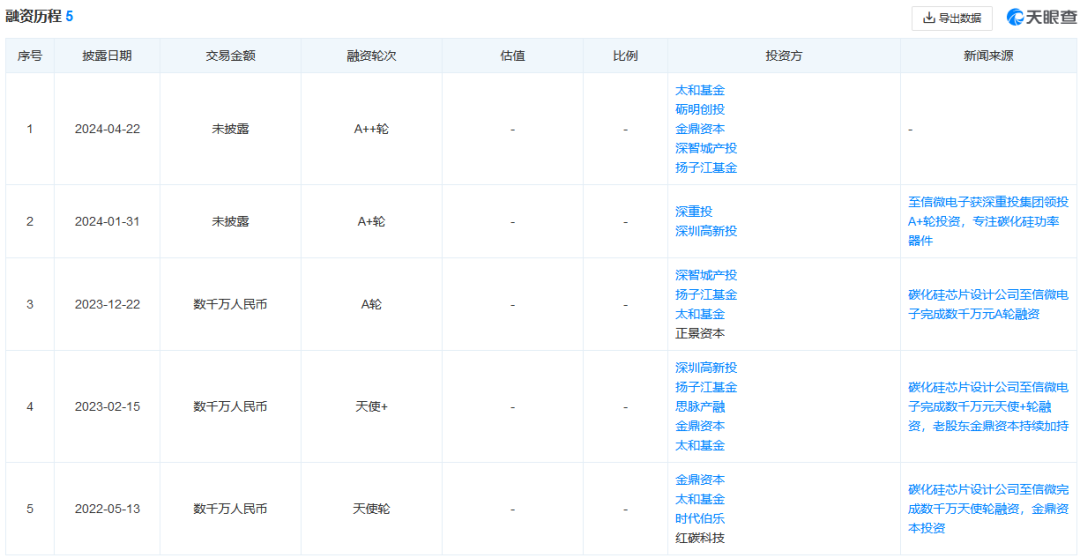The image size is (1080, 558).
Task: Open 深圳高新投 in the A+轮 row
Action: point(706,231)
